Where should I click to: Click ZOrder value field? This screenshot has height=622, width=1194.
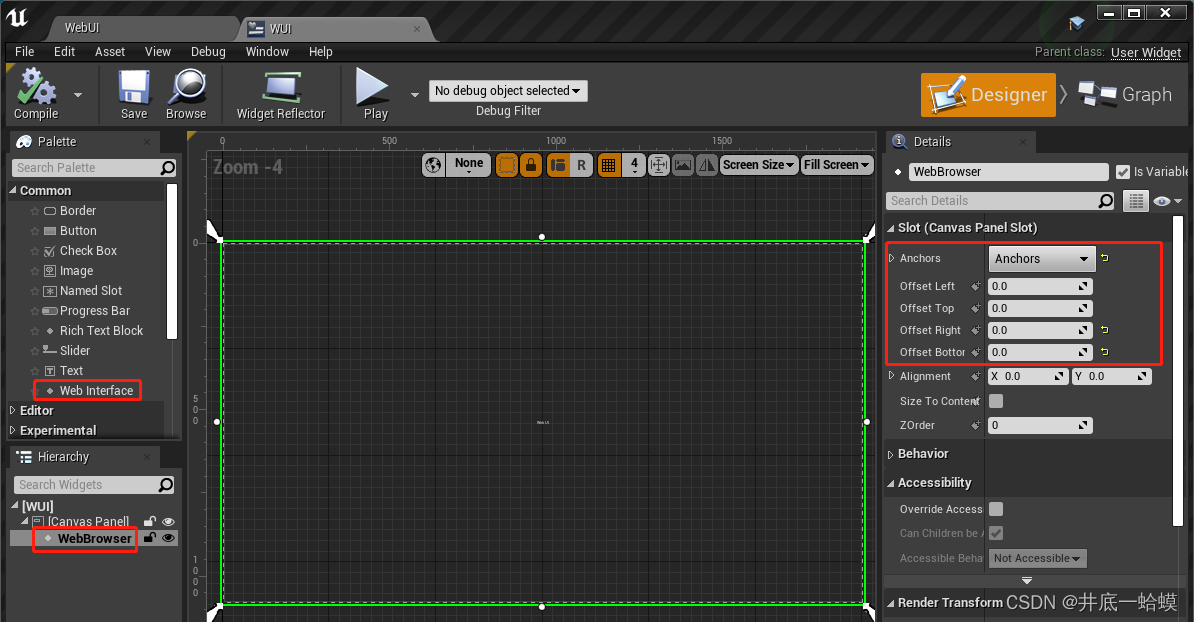click(1040, 426)
